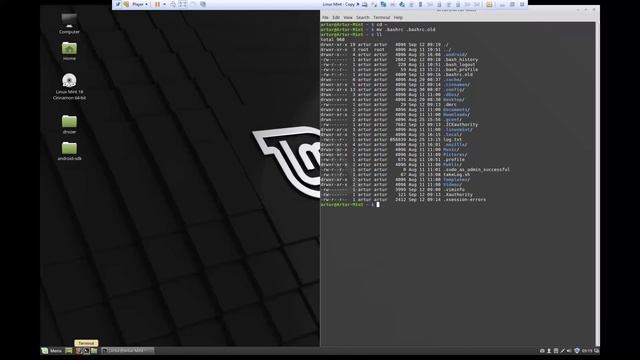Expand the arrow next to pause button
Viewport: 640px width, 360px height.
click(x=164, y=4)
